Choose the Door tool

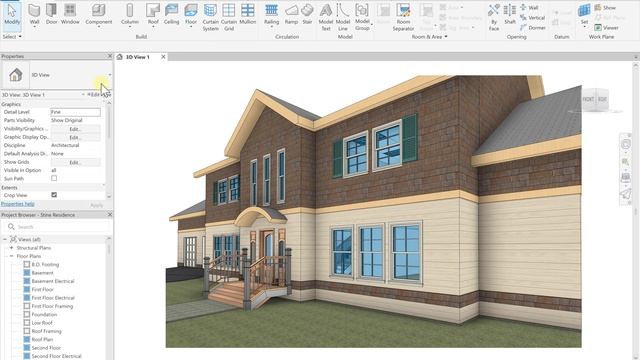(51, 14)
